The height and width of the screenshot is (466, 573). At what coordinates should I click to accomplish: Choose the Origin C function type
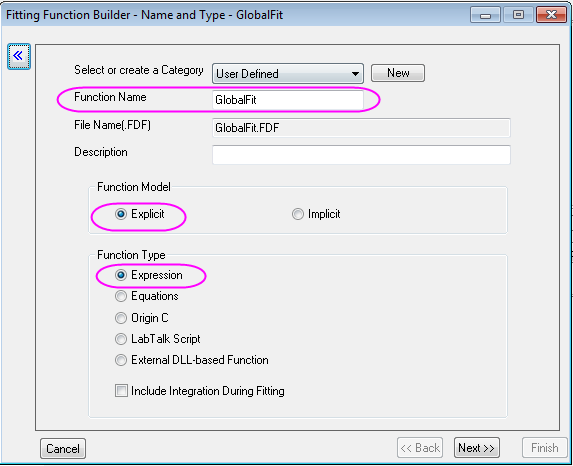[x=142, y=318]
